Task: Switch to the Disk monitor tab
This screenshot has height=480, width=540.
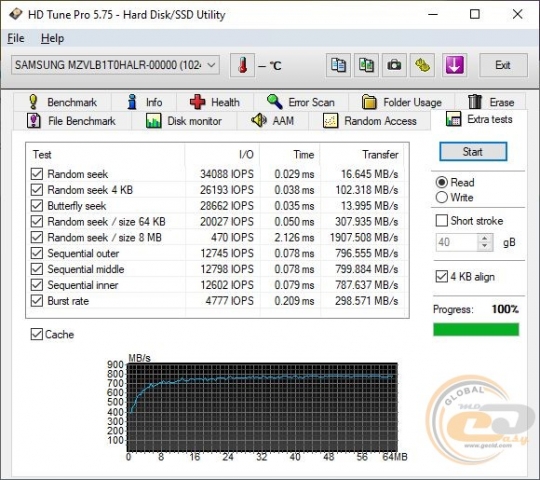Action: point(184,121)
